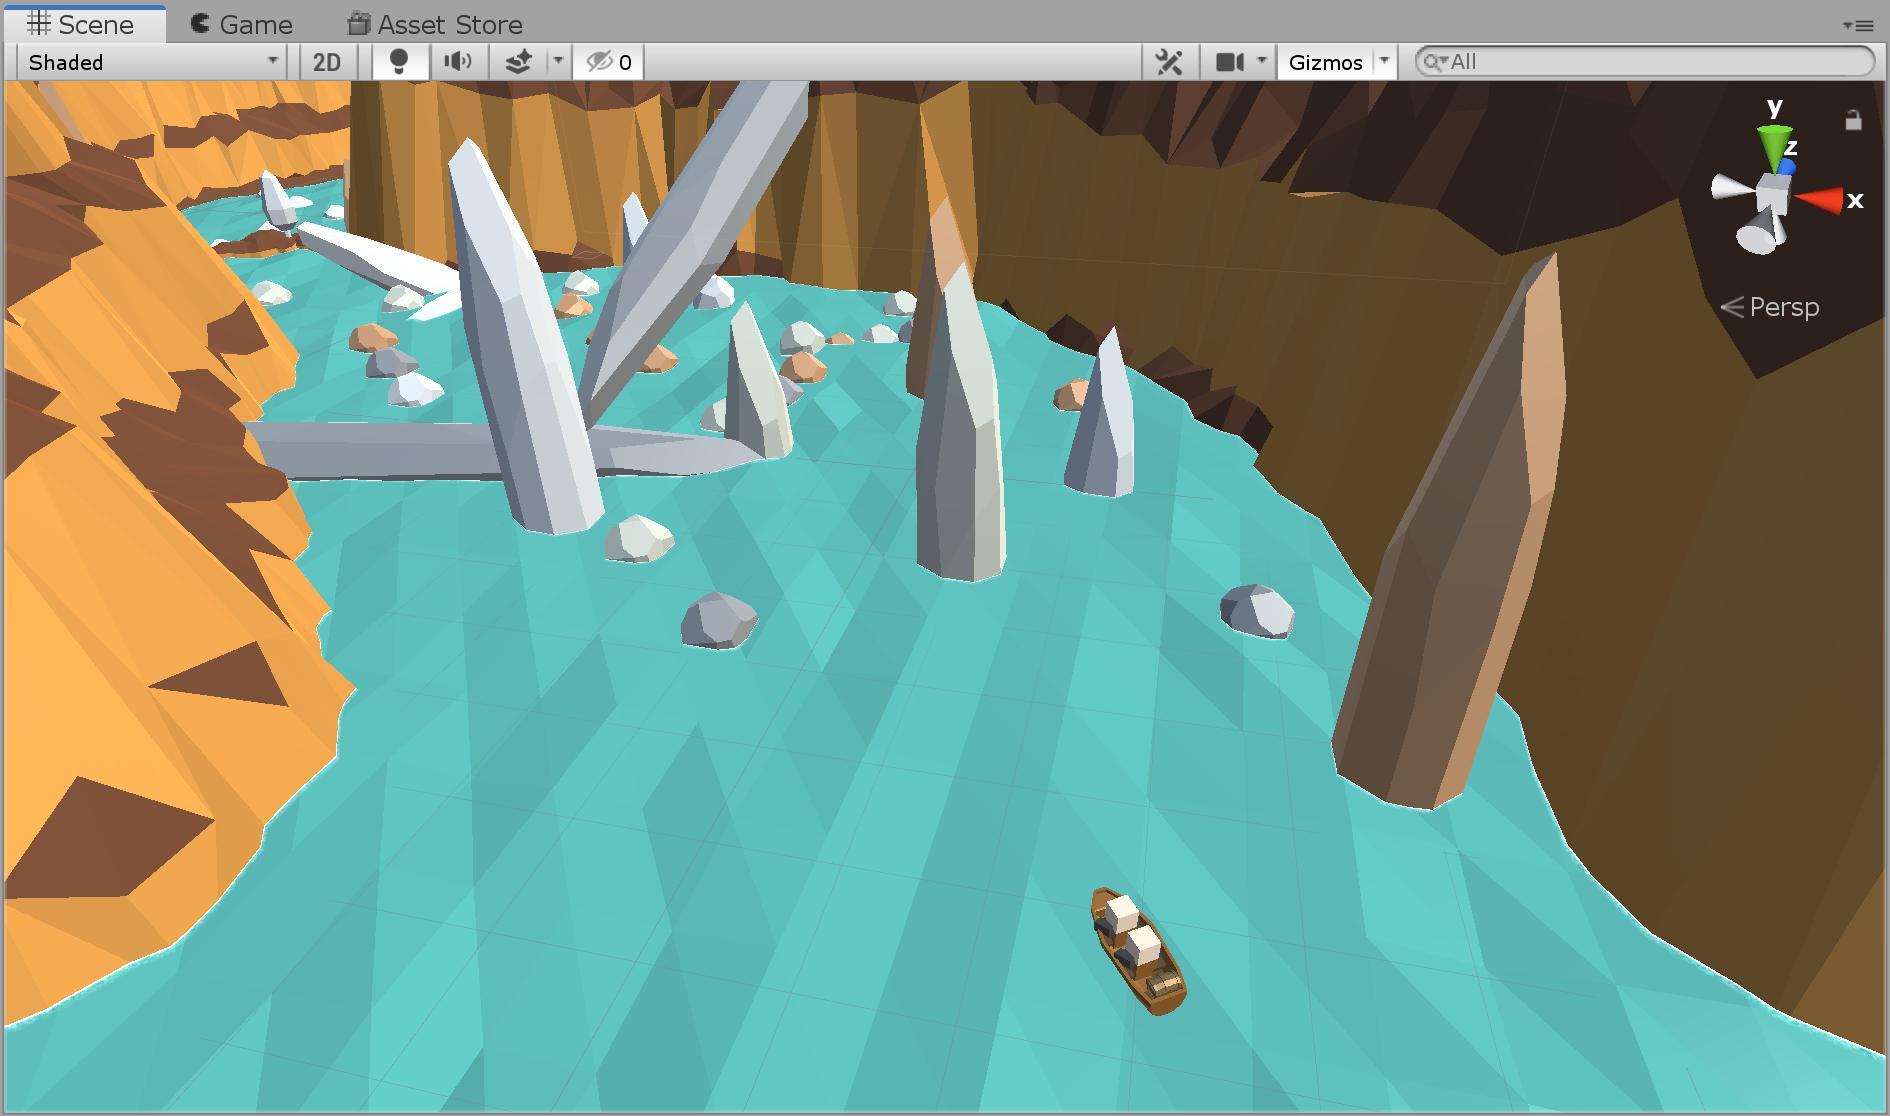This screenshot has height=1116, width=1890.
Task: Toggle orientation gizmo lock icon
Action: click(1853, 120)
